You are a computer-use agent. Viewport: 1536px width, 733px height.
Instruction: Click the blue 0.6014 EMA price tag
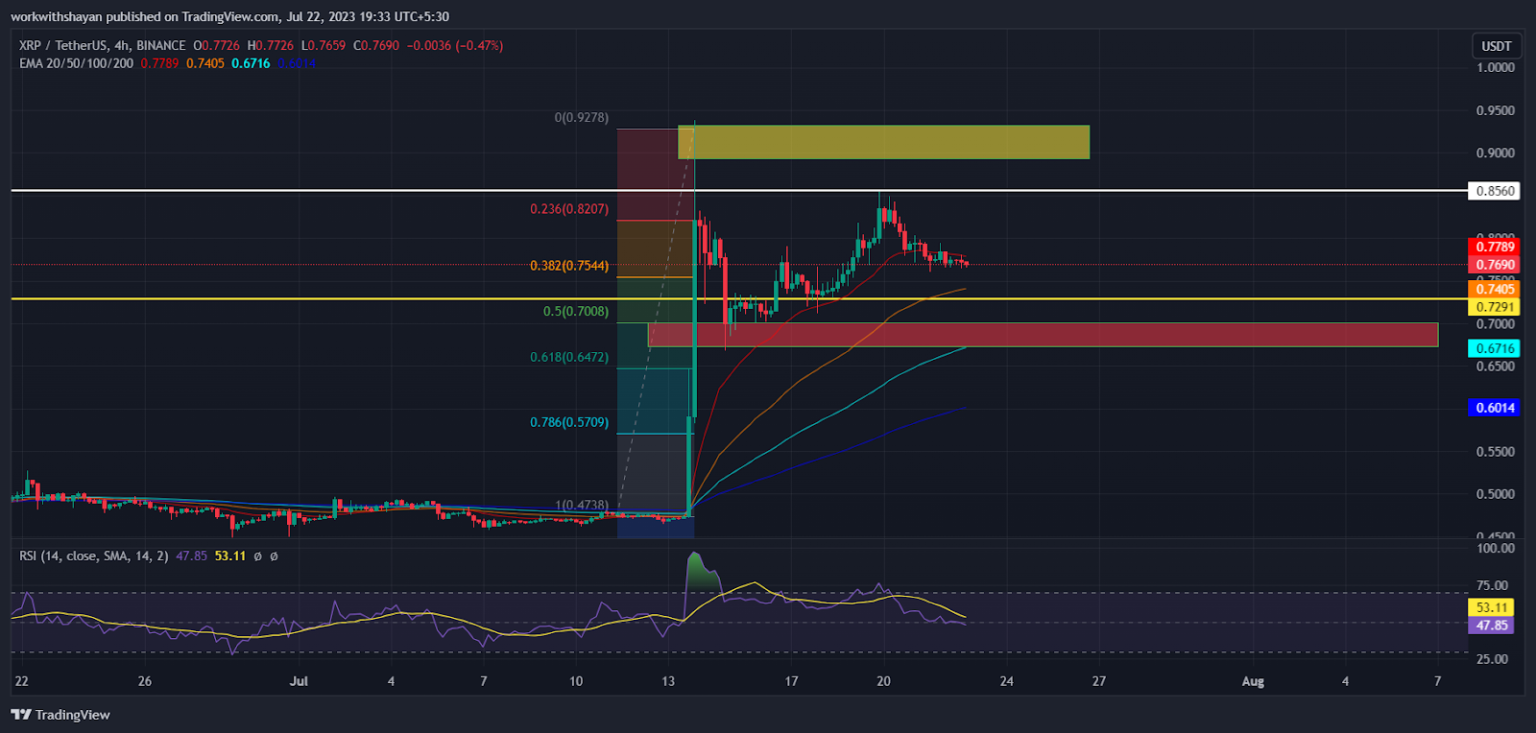pyautogui.click(x=1495, y=407)
